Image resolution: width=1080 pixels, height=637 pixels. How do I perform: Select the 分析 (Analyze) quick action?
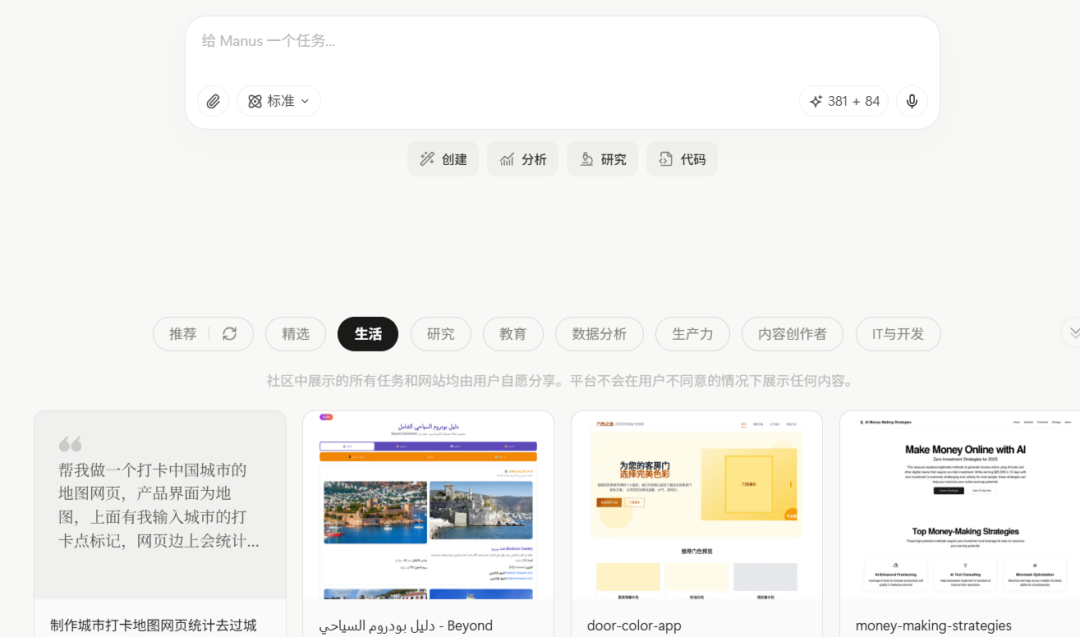click(x=522, y=158)
